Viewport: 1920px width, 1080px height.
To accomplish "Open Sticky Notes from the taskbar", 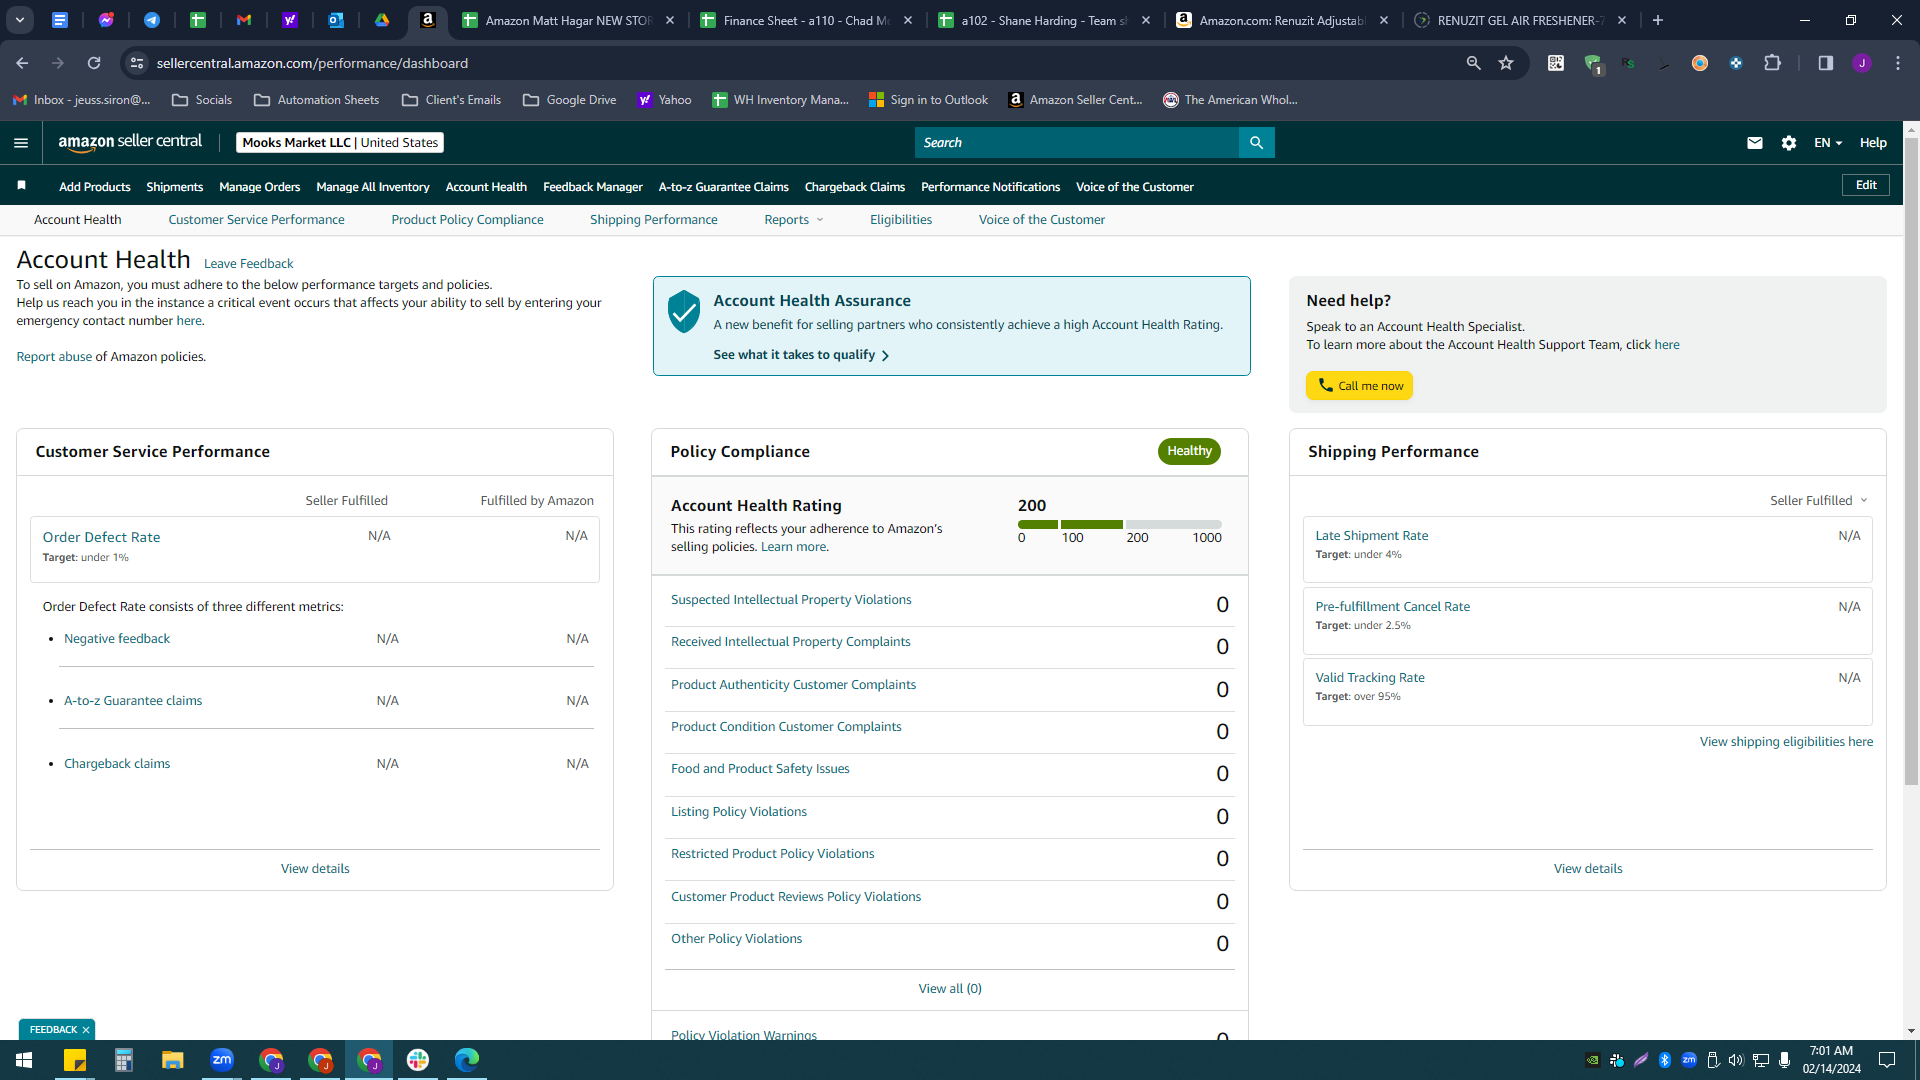I will [75, 1060].
